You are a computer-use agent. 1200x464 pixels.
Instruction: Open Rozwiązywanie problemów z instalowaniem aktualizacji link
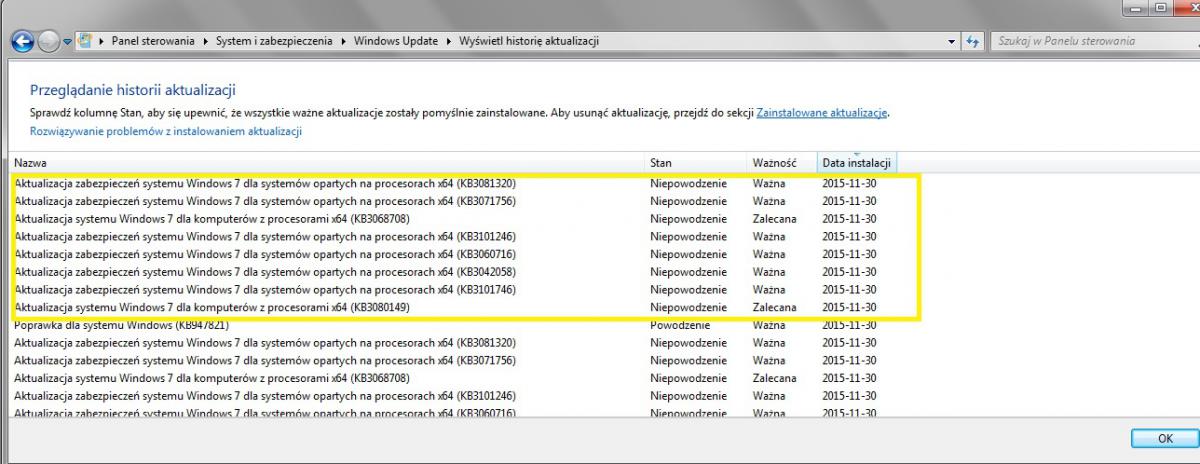[166, 131]
